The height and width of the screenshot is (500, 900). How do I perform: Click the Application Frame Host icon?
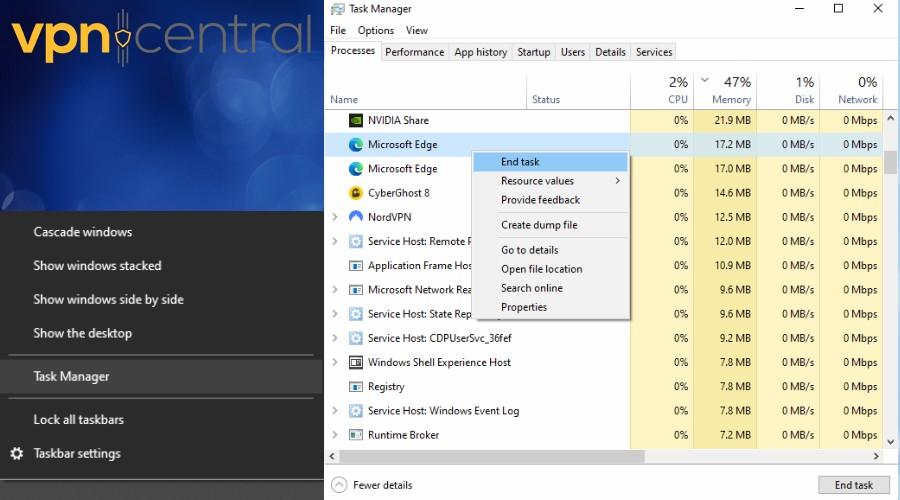click(356, 266)
